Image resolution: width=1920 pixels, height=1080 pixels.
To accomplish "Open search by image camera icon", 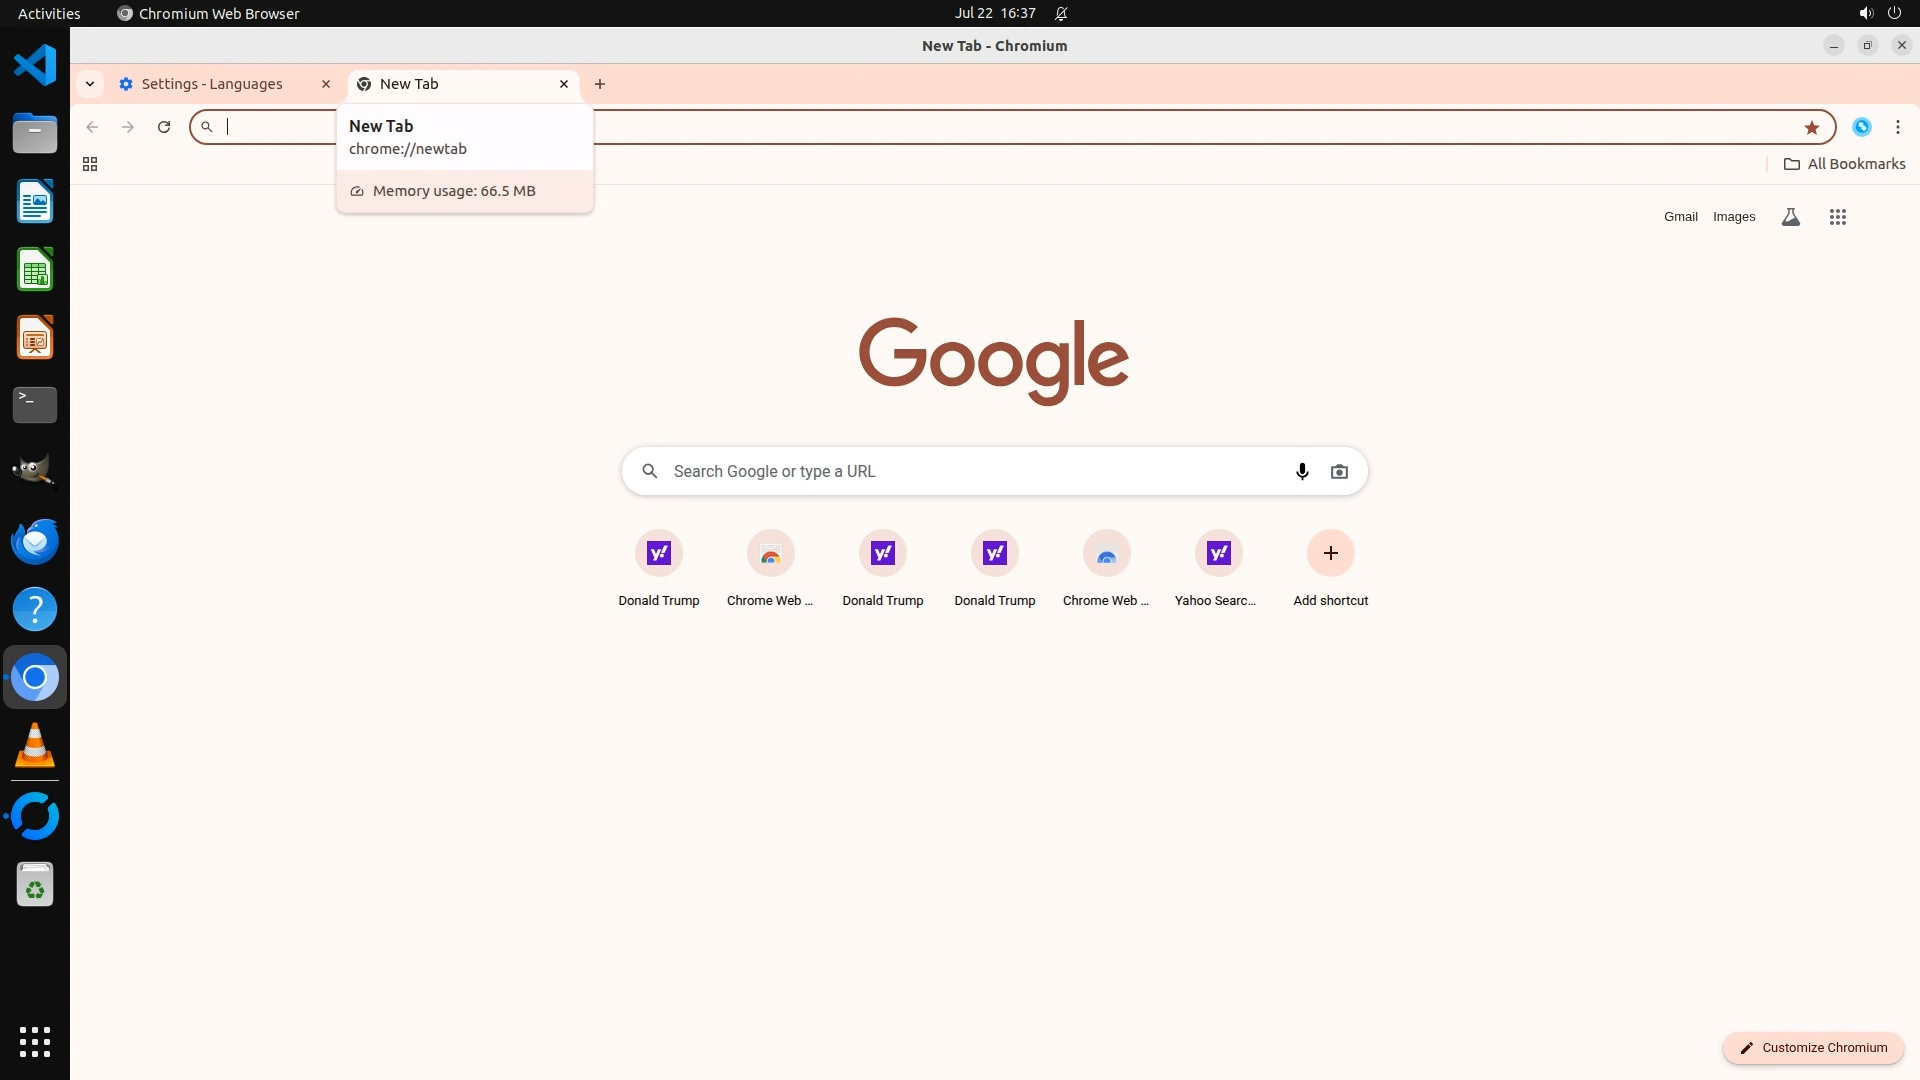I will [x=1339, y=471].
